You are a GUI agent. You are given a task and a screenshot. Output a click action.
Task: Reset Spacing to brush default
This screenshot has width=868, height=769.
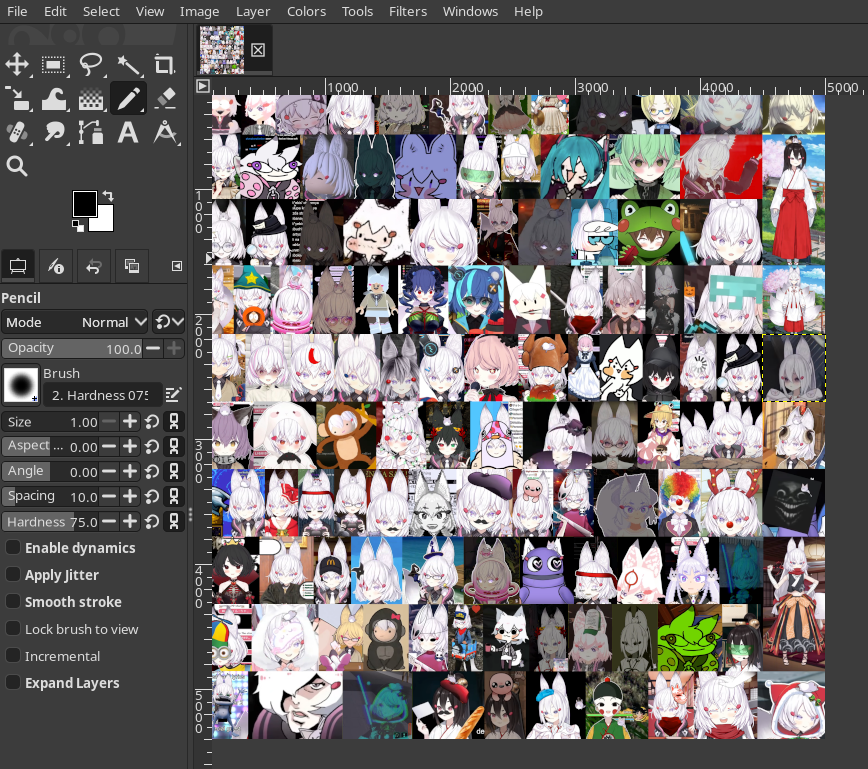(x=152, y=497)
